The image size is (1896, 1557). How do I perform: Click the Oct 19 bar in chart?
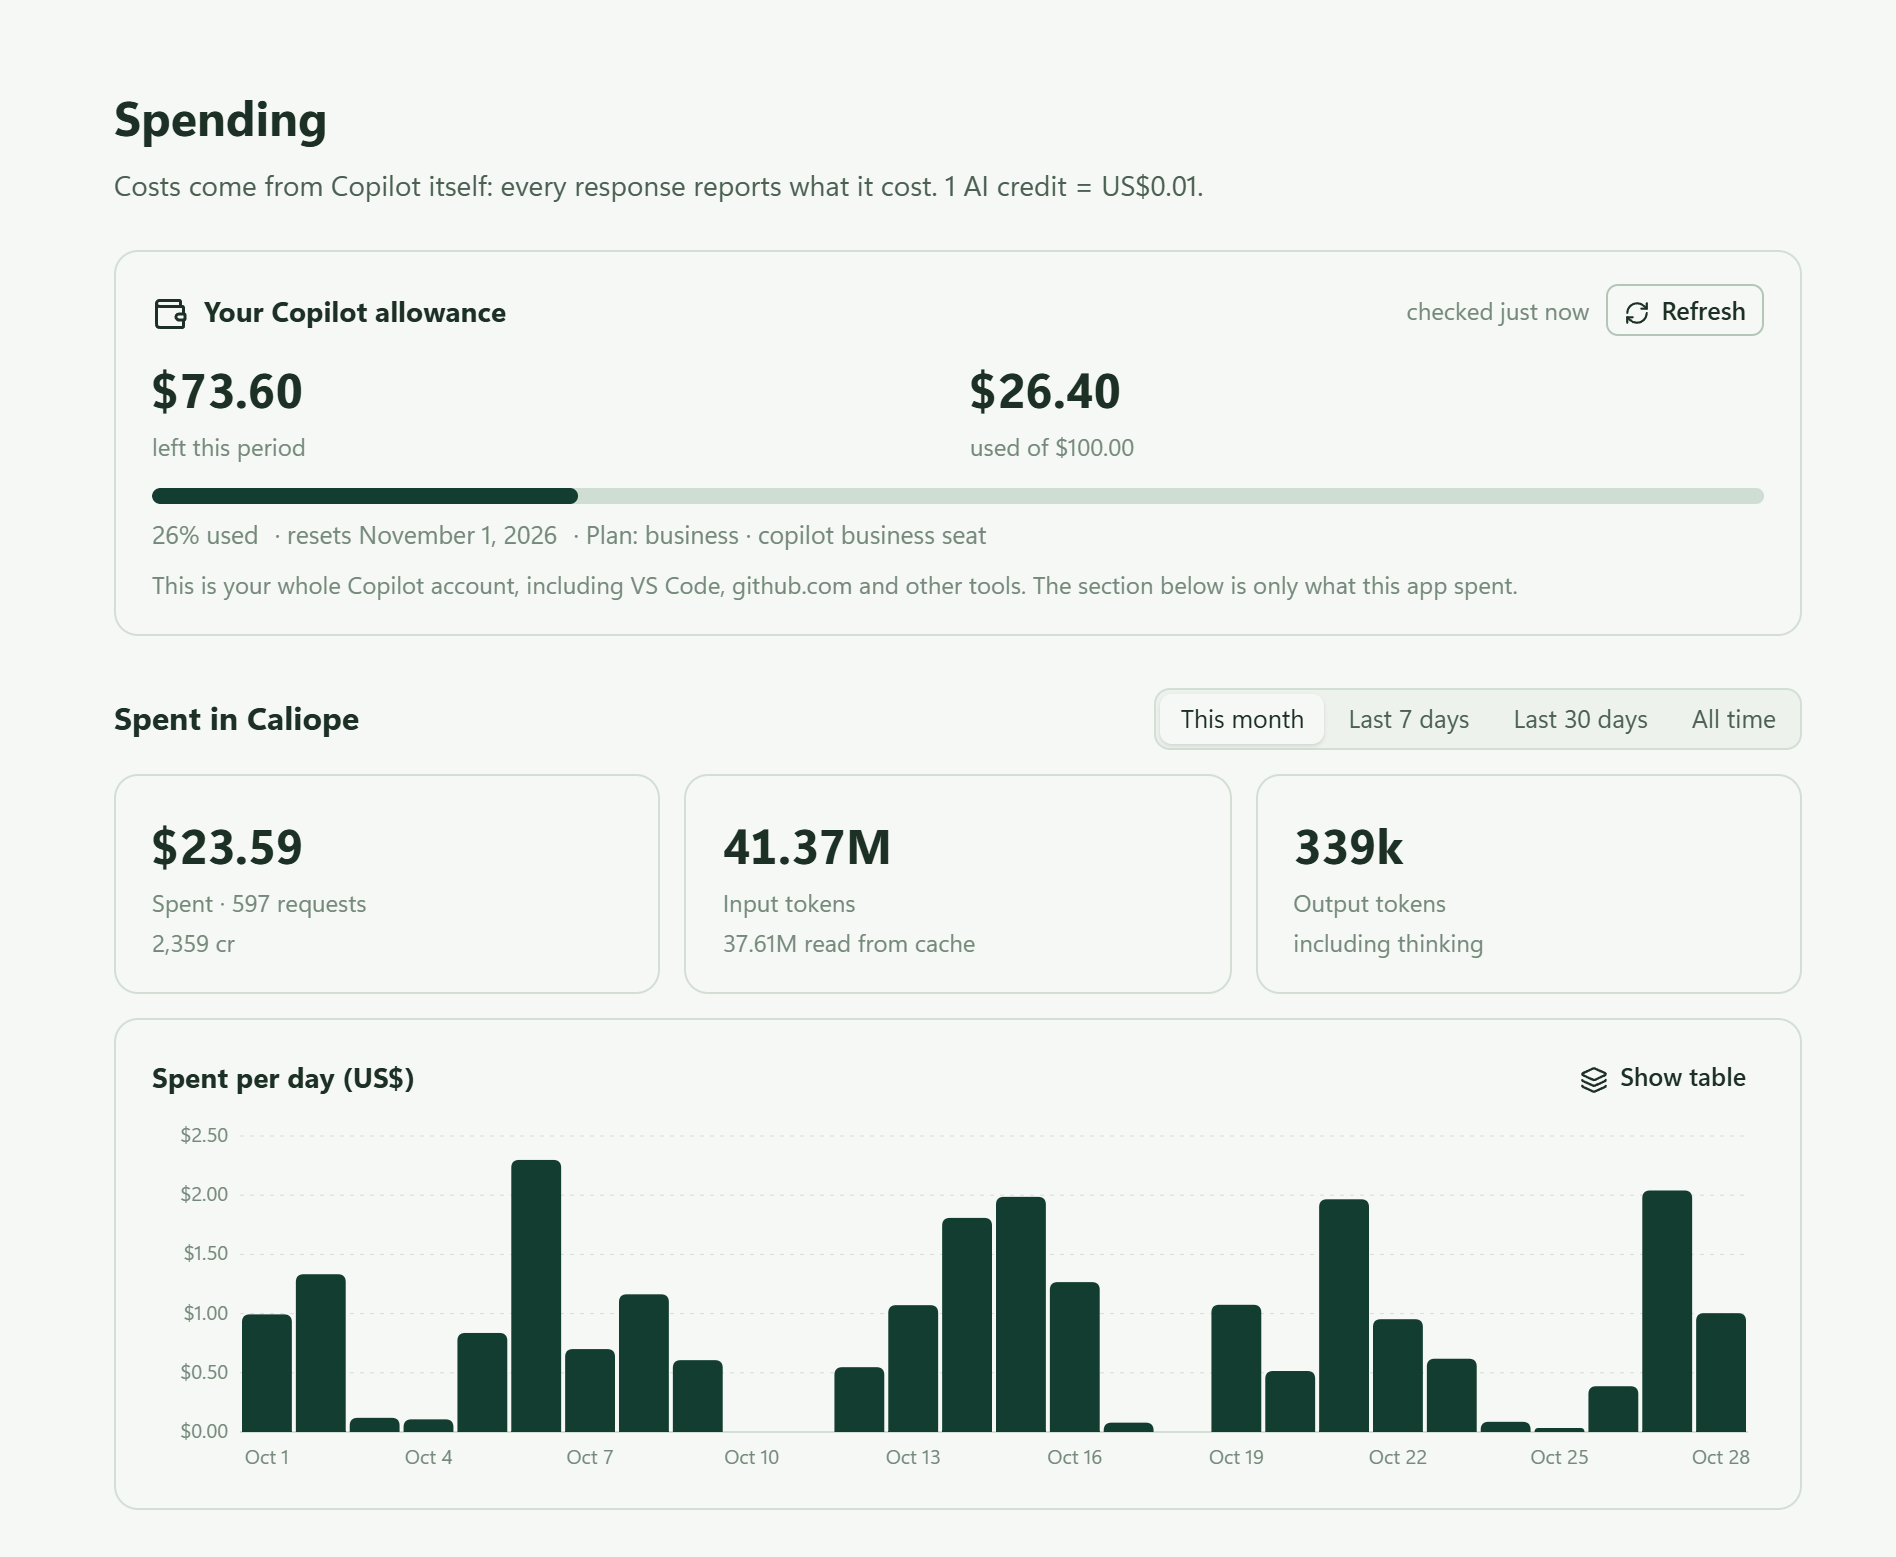1236,1368
